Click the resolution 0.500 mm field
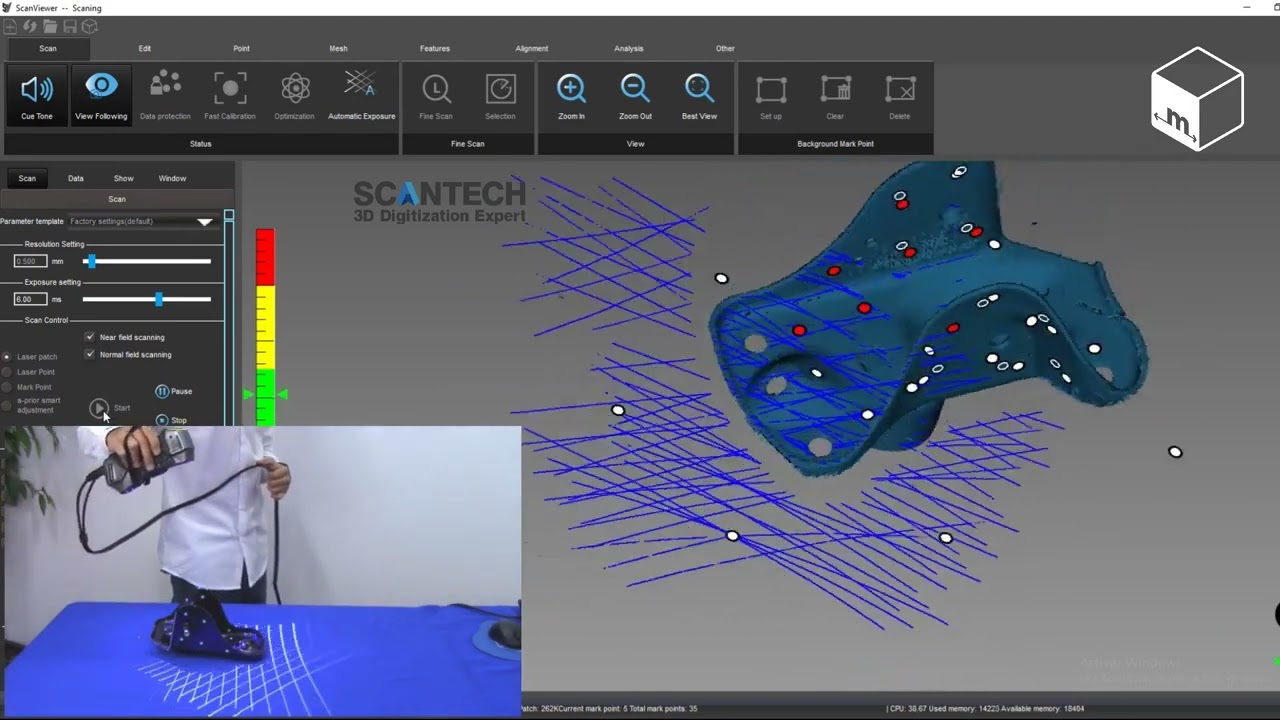 coord(30,261)
